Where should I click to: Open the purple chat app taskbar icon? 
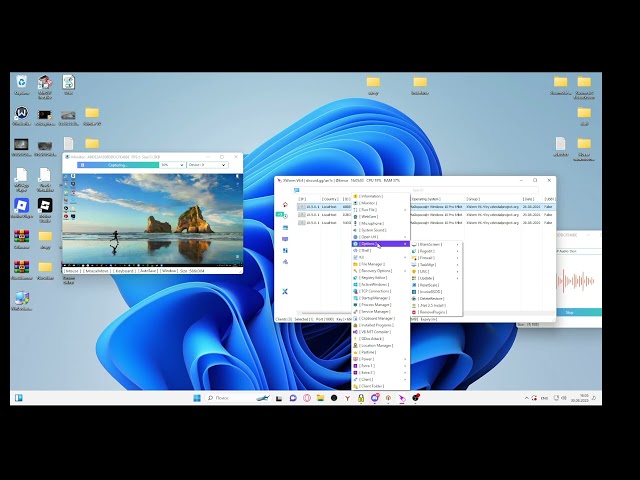tap(293, 398)
